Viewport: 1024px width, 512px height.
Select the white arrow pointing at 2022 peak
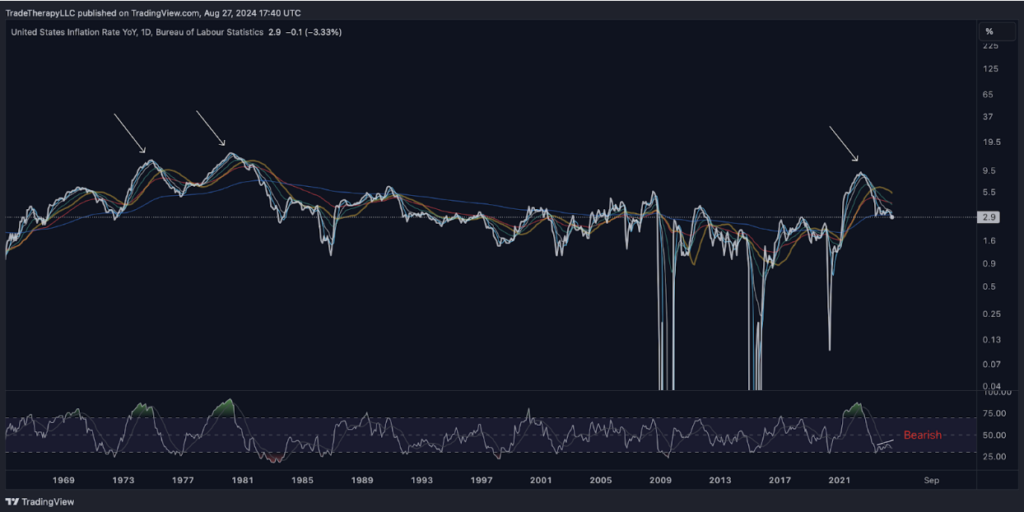click(842, 143)
